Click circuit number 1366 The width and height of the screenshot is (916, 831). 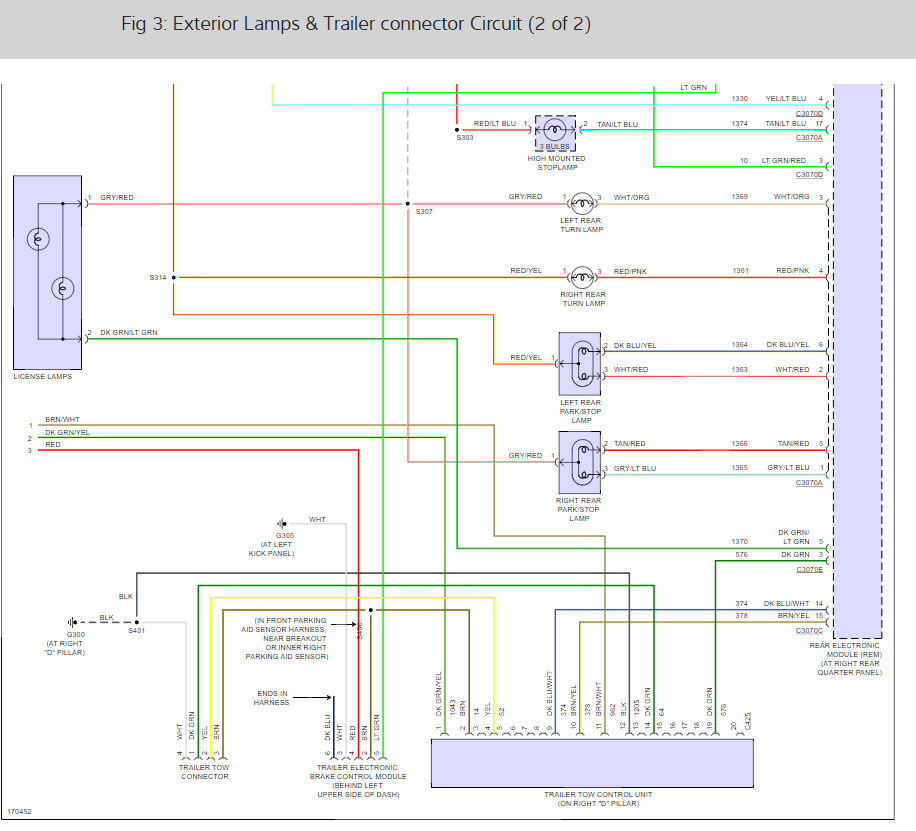(740, 444)
